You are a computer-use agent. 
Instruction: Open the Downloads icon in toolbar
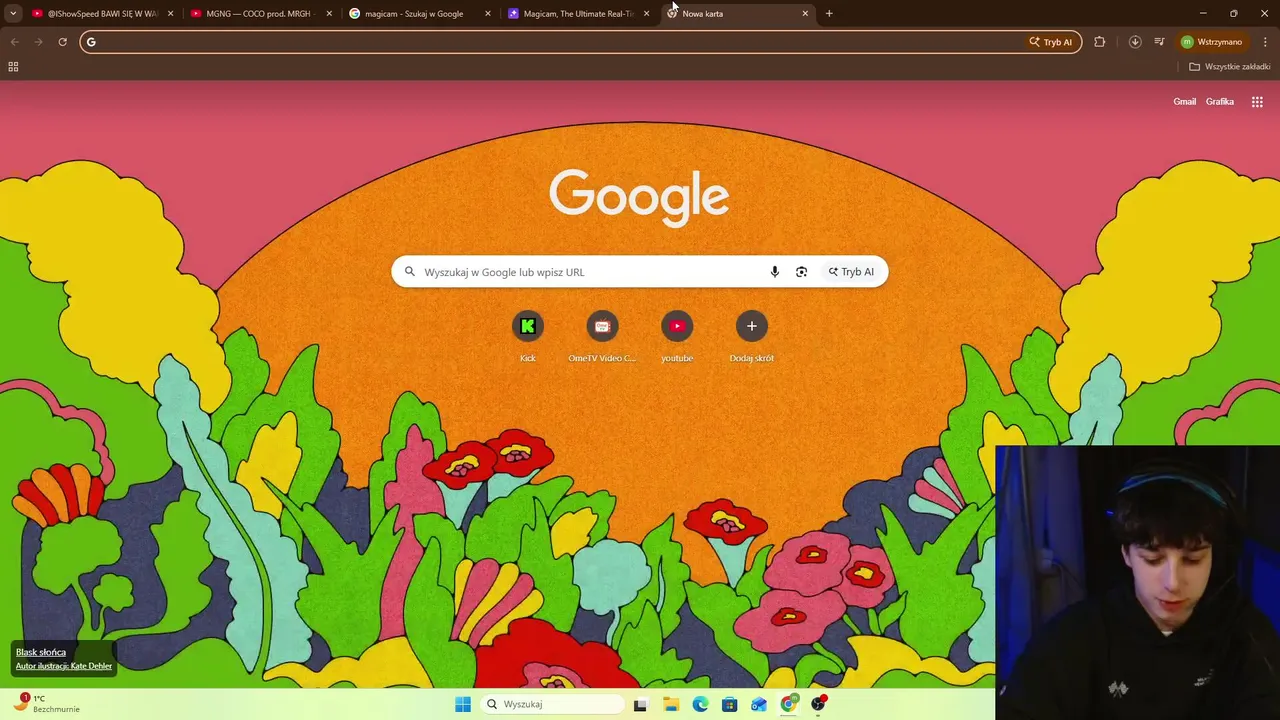point(1135,42)
